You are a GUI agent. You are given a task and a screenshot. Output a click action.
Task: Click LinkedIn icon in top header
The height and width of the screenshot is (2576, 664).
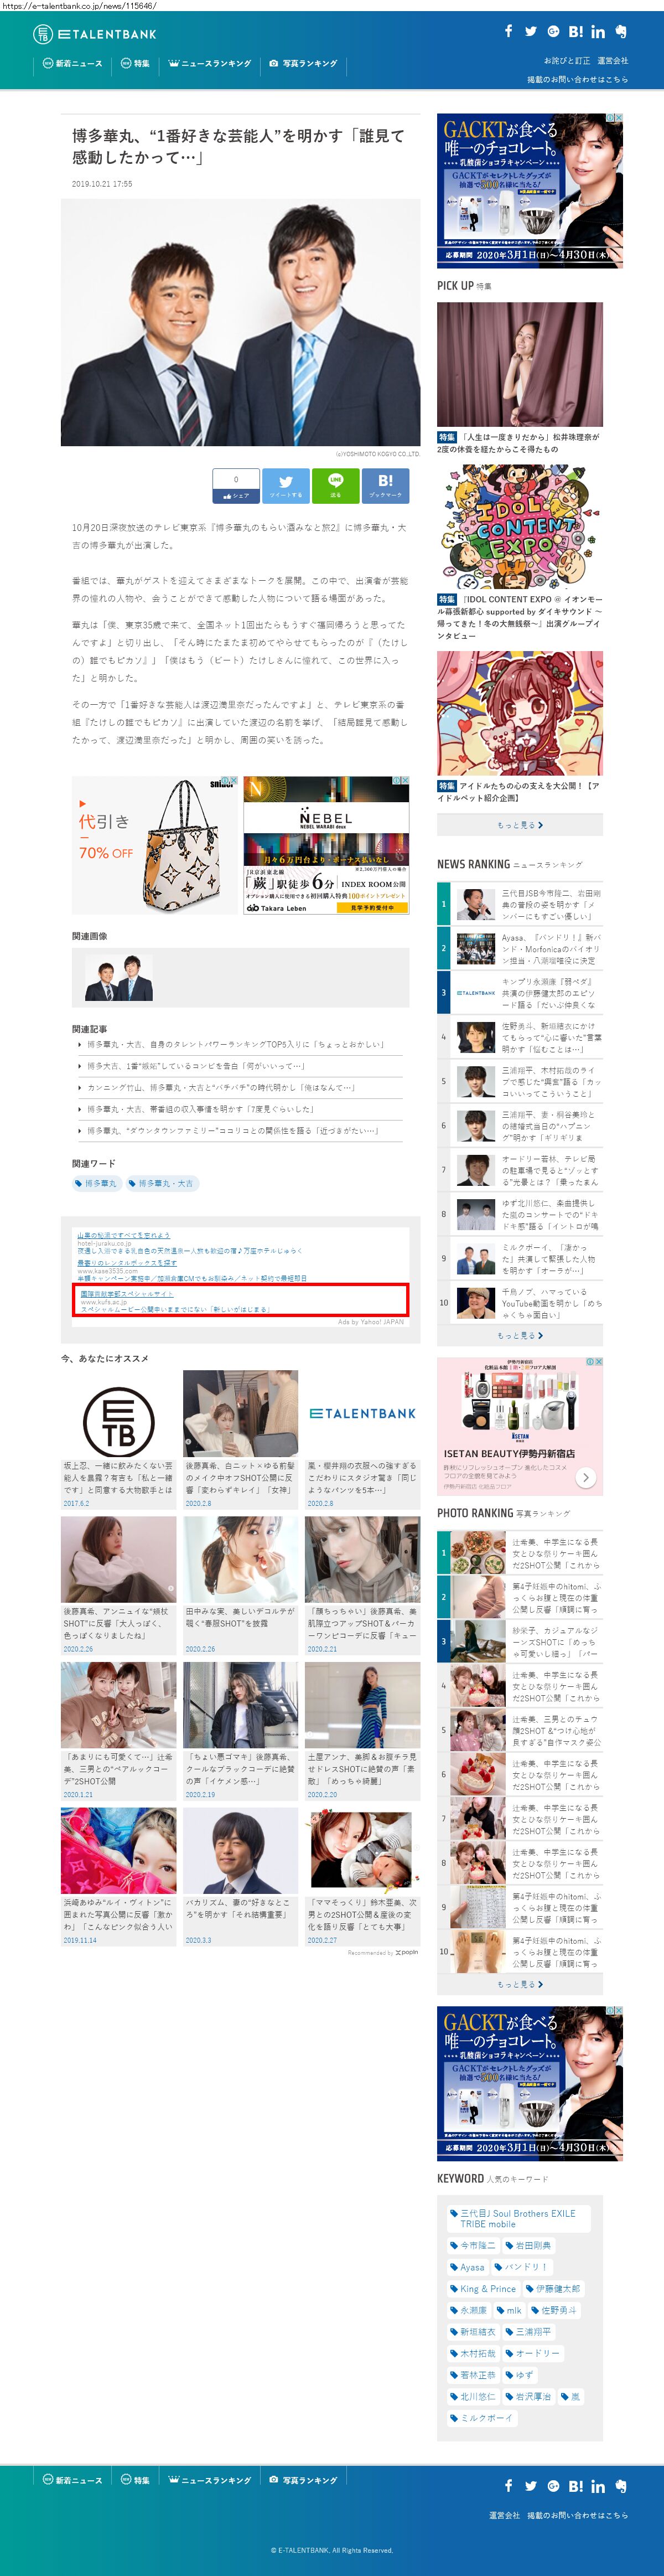click(x=598, y=31)
